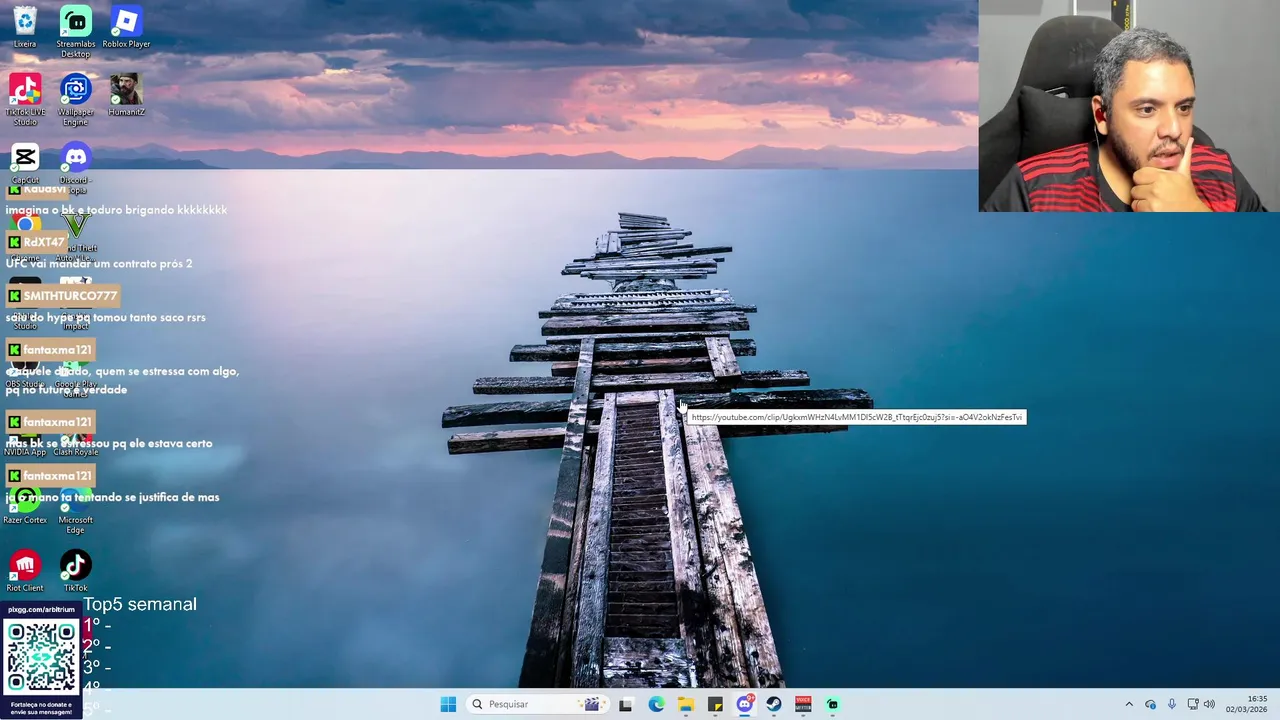The image size is (1280, 720).
Task: Open Voicemeeter from the taskbar
Action: coord(803,704)
